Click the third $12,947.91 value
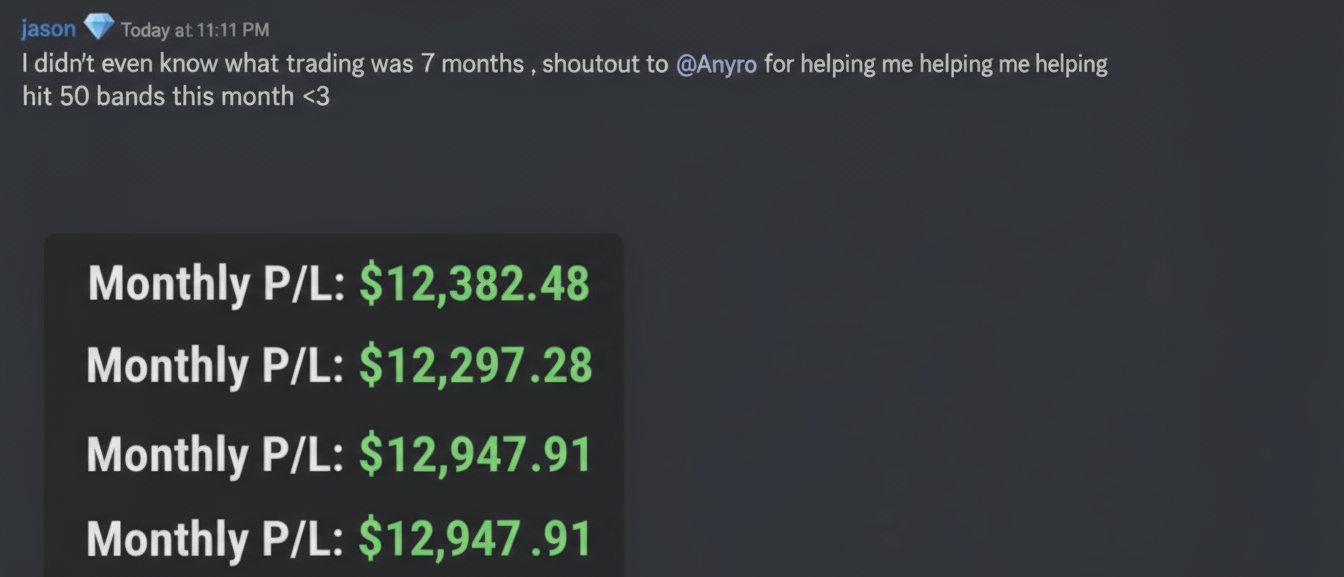 click(x=475, y=452)
